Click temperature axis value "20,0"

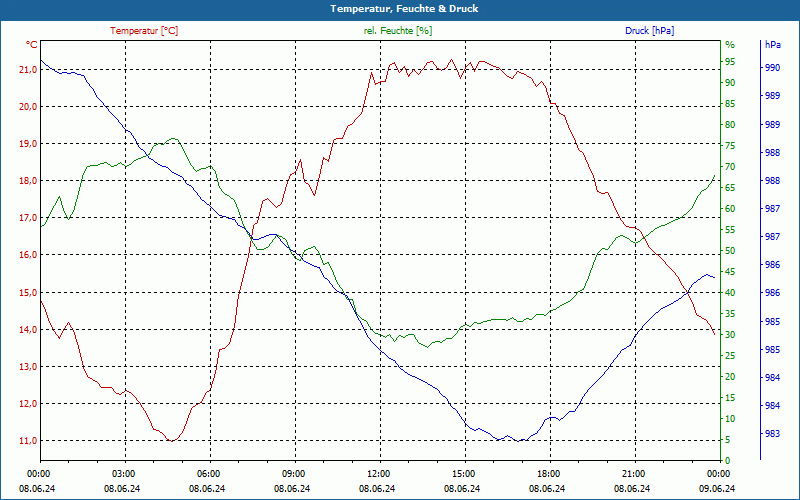(28, 107)
